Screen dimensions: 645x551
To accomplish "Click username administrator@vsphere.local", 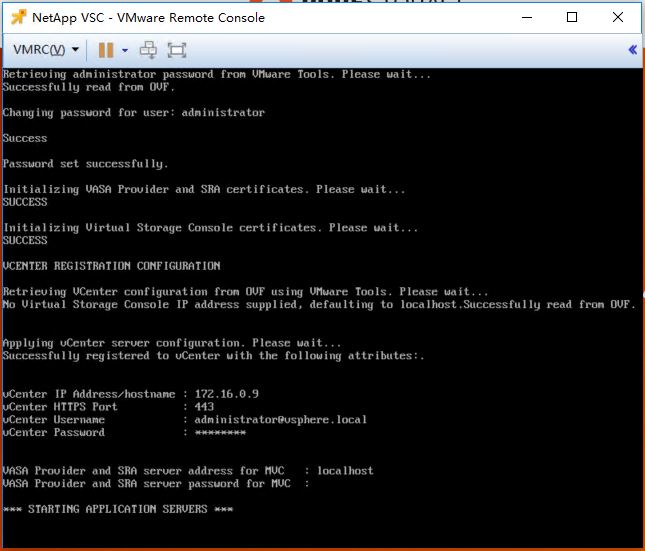I will pyautogui.click(x=281, y=419).
